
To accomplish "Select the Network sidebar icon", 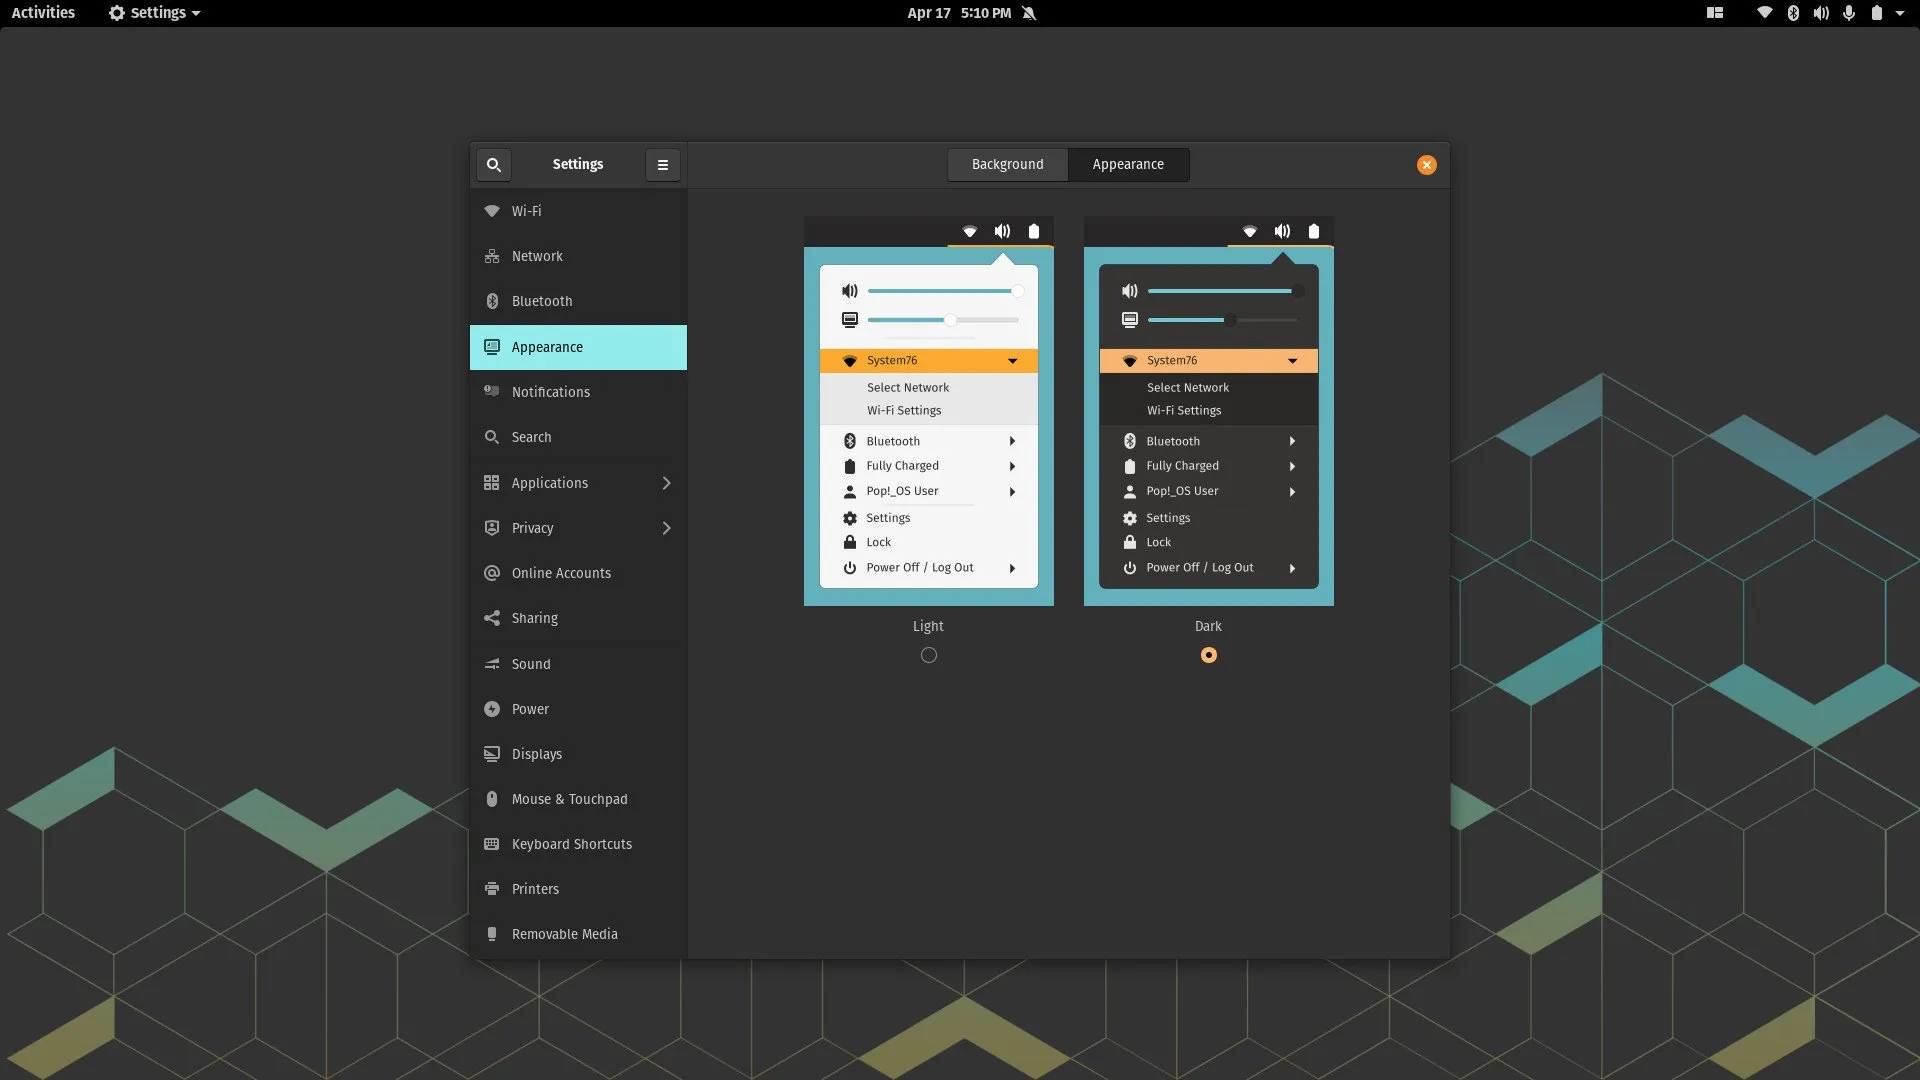I will [x=492, y=257].
